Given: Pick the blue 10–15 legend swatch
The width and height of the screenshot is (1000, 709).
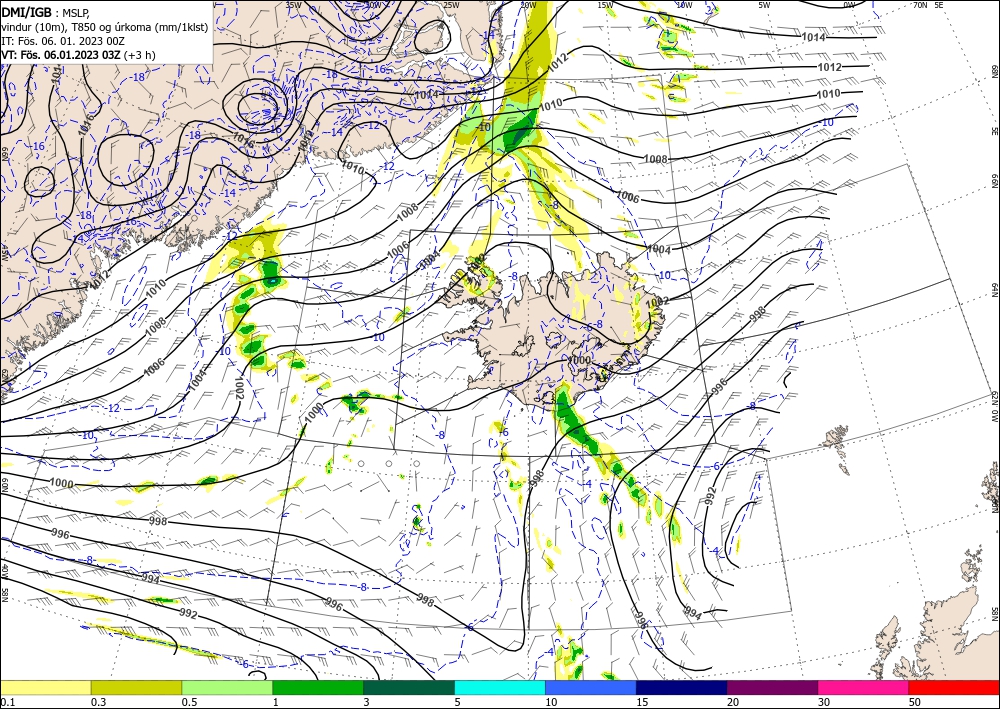Looking at the screenshot, I should pyautogui.click(x=591, y=687).
